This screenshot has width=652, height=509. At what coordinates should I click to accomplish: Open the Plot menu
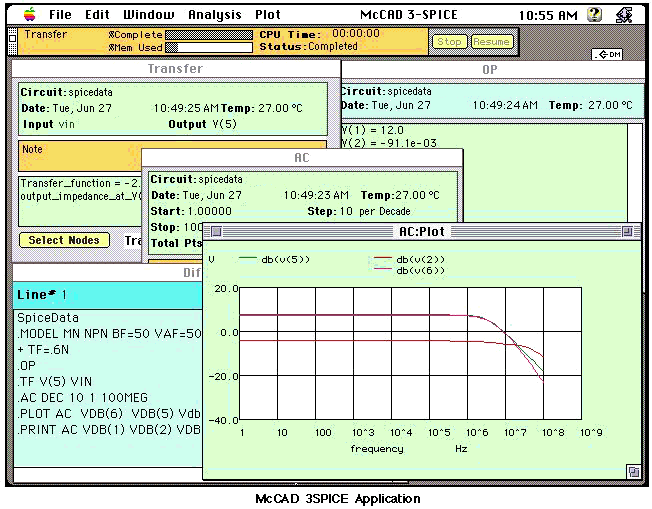point(268,15)
